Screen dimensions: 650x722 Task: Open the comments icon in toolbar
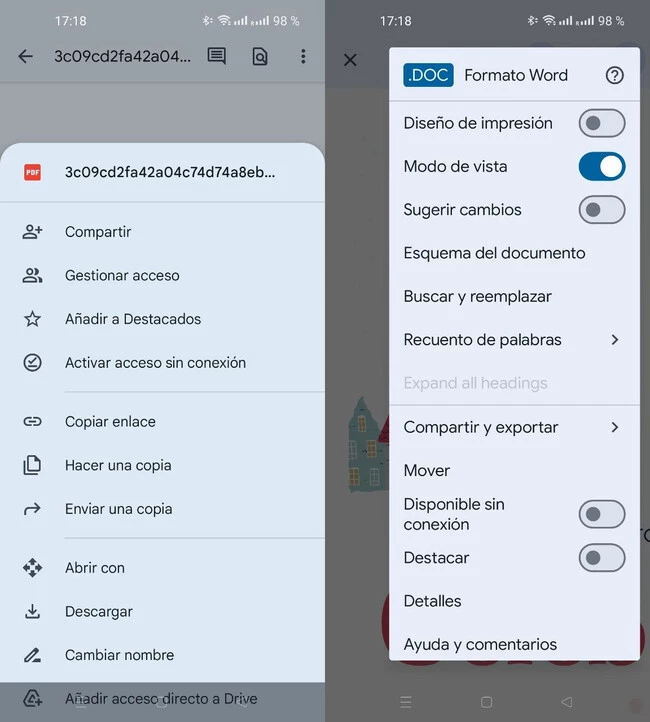(x=216, y=57)
